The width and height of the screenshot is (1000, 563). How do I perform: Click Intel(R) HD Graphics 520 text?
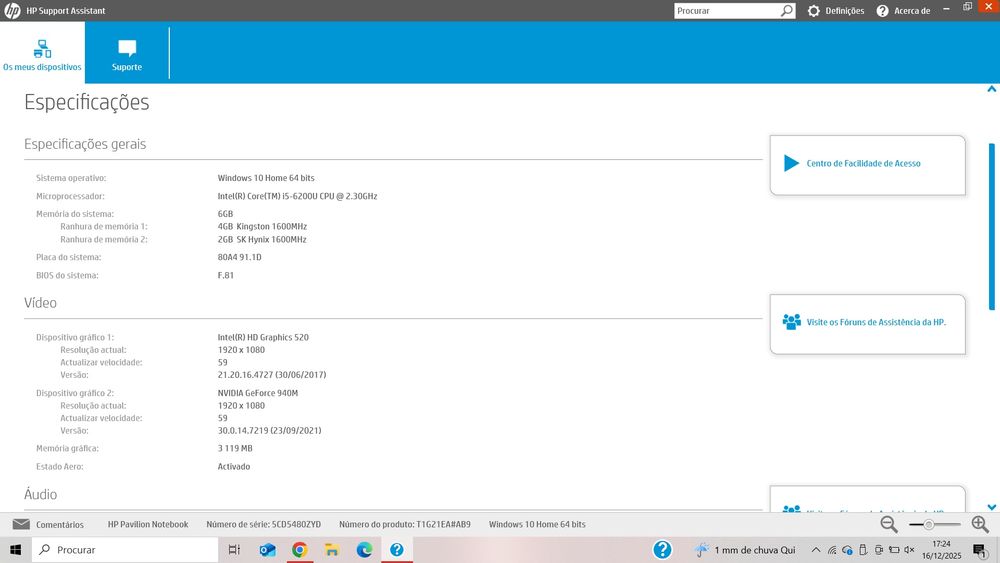(x=263, y=337)
